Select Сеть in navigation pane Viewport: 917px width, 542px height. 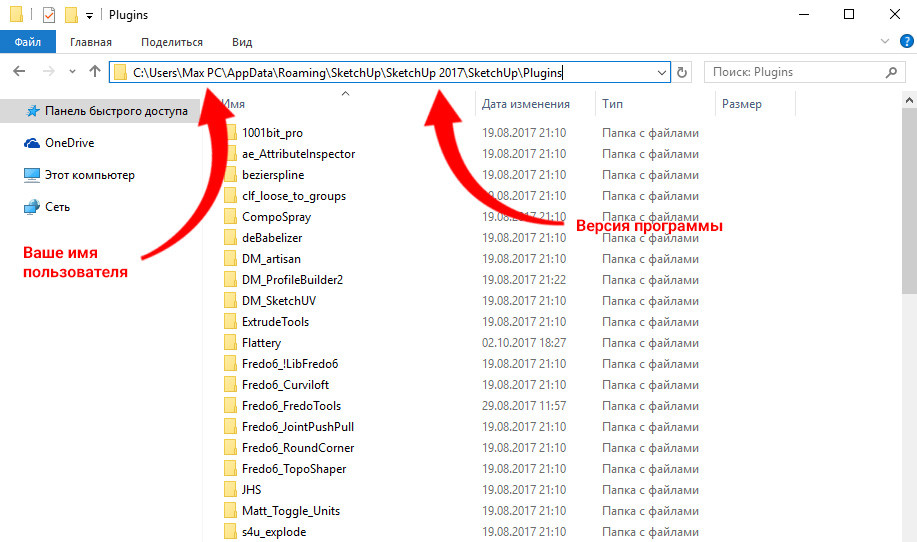[x=46, y=207]
